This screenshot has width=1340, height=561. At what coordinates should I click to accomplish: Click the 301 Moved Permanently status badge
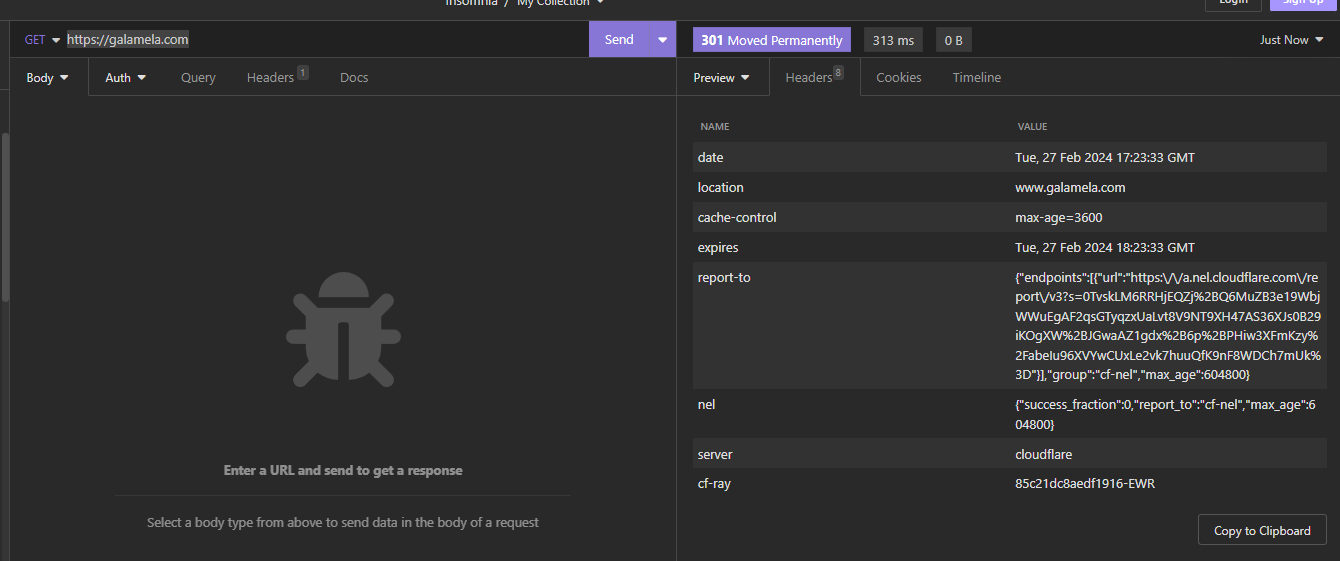pyautogui.click(x=771, y=40)
